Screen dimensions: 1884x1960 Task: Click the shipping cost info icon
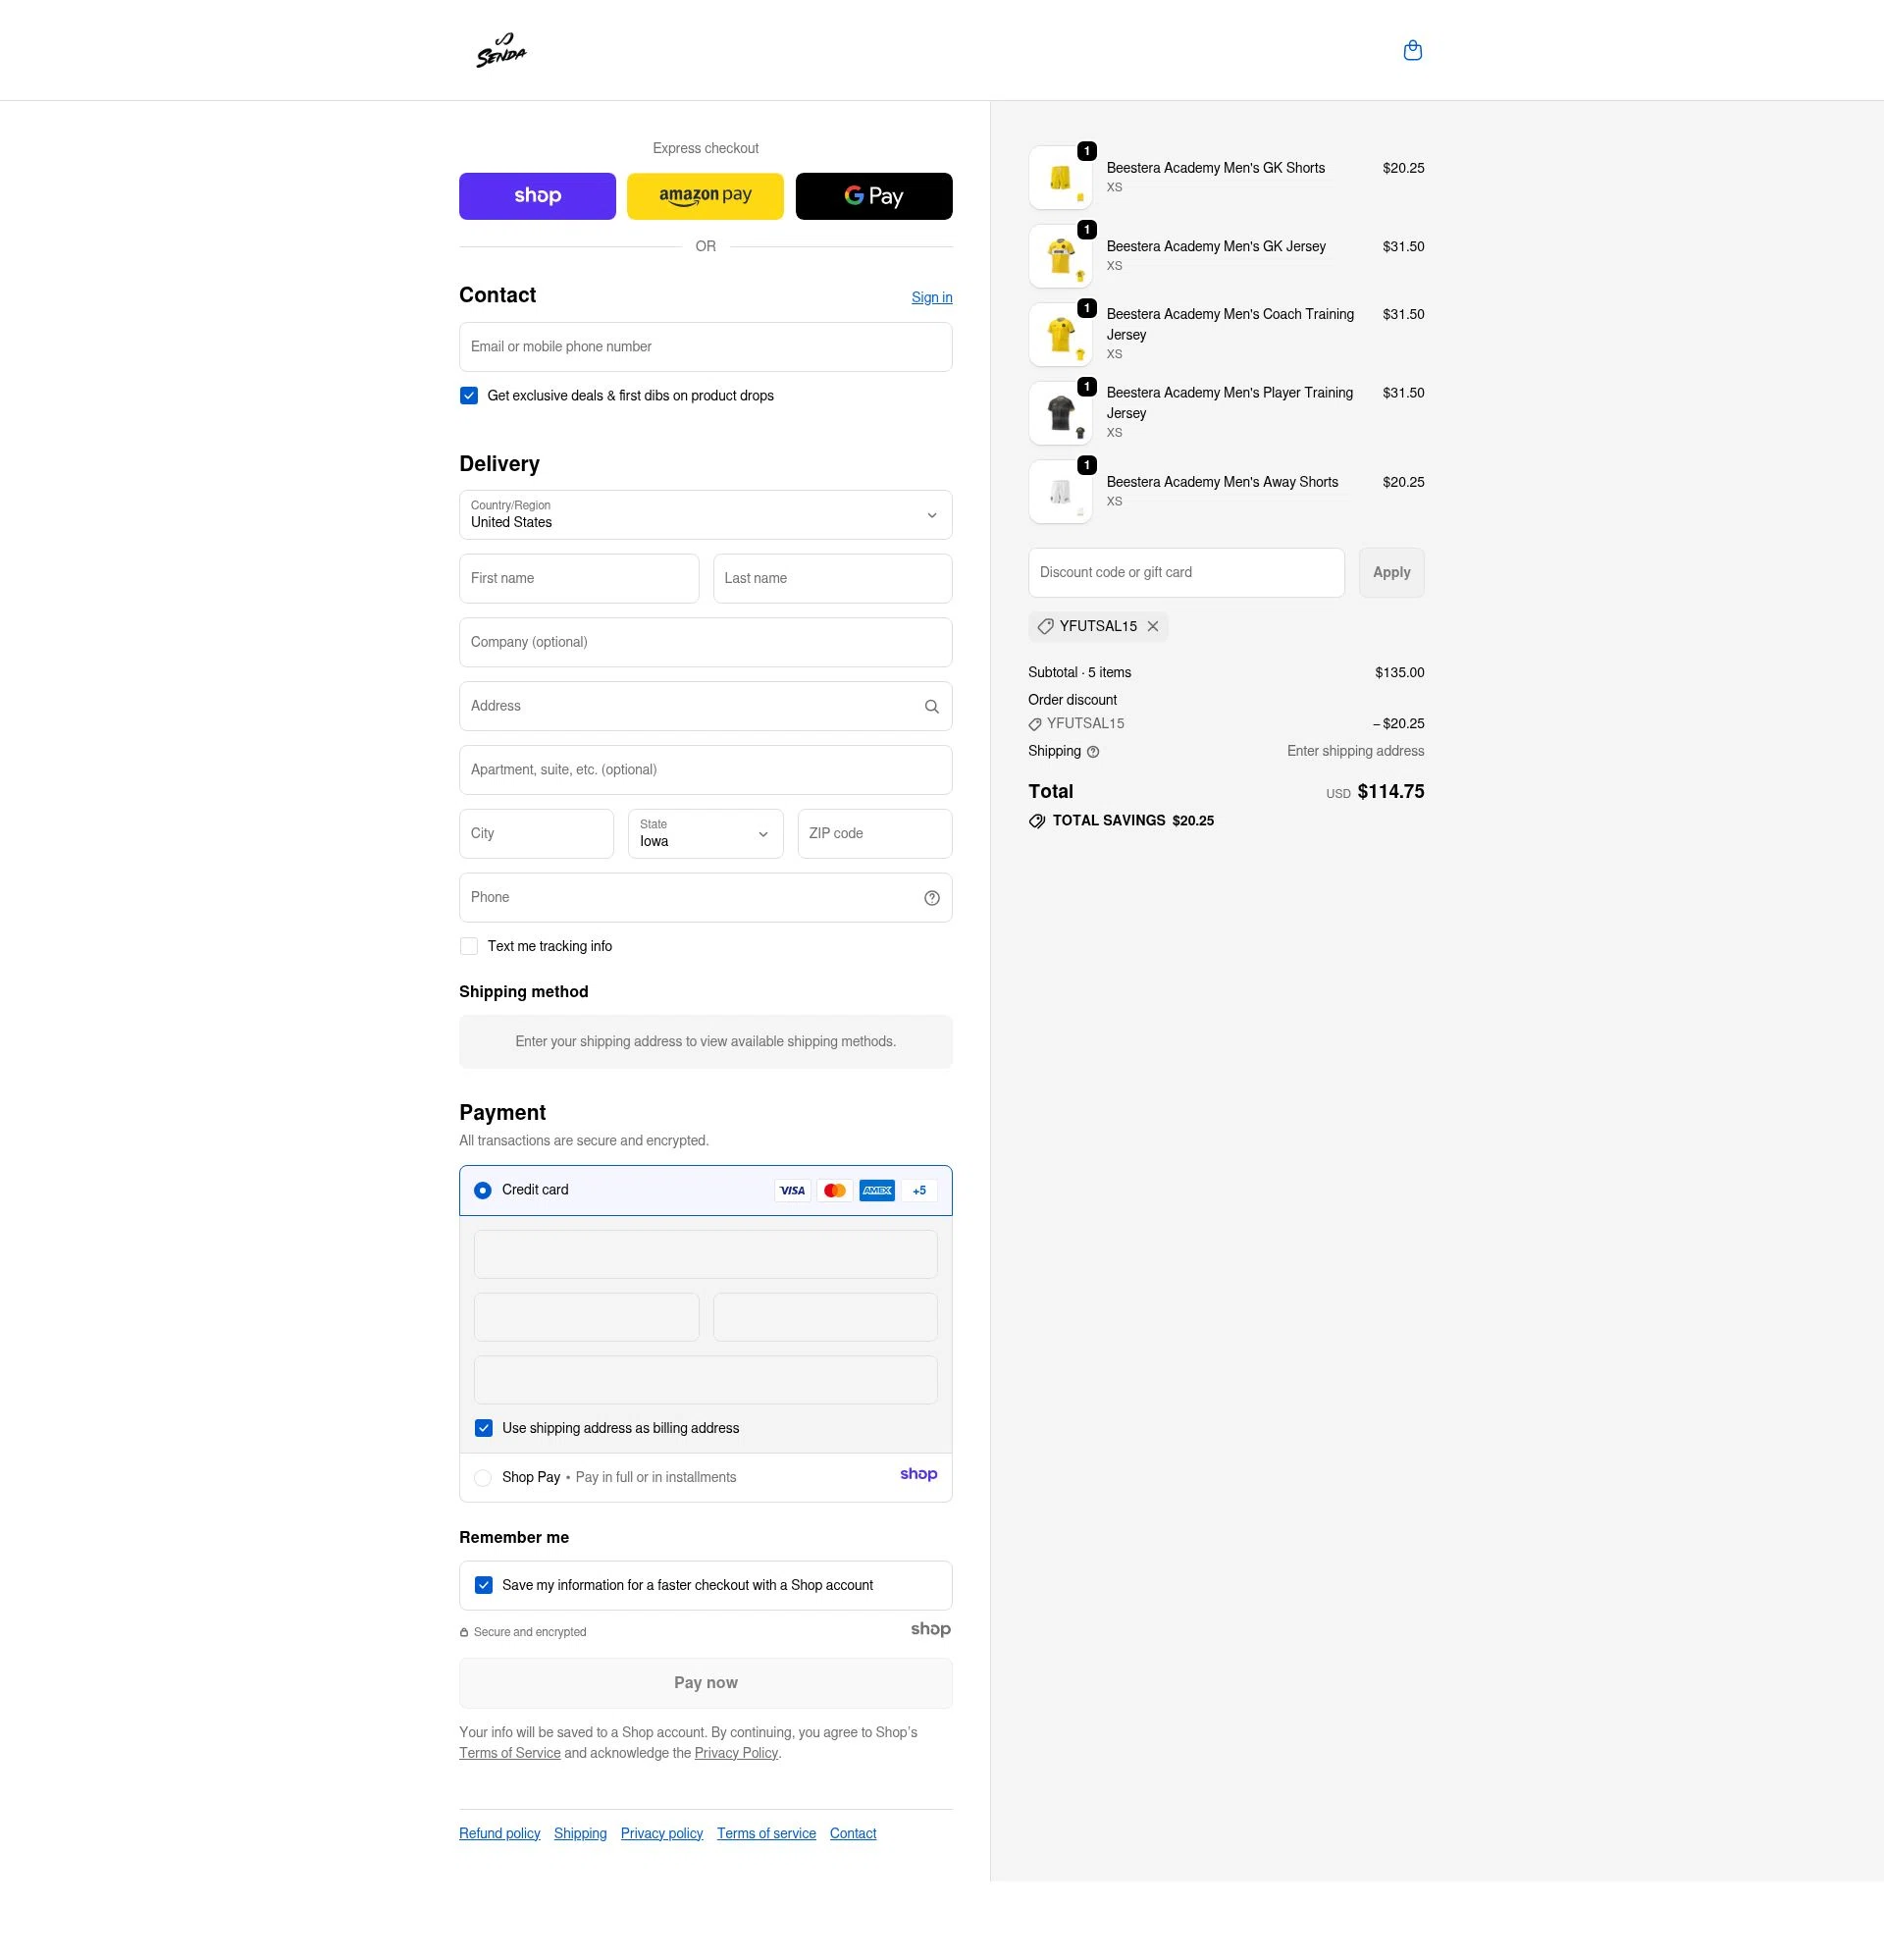[1092, 751]
